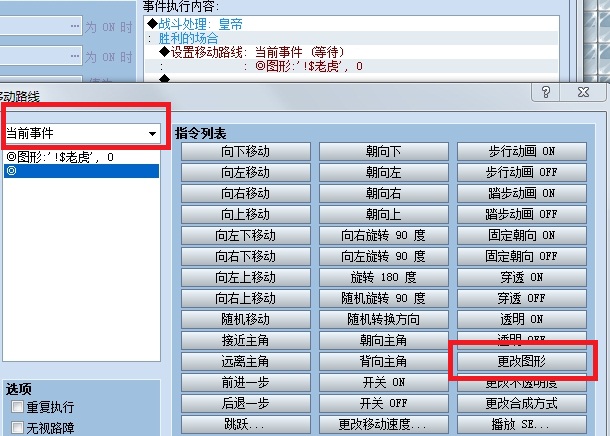Select the 向右移动 command
The height and width of the screenshot is (436, 610).
[x=245, y=193]
